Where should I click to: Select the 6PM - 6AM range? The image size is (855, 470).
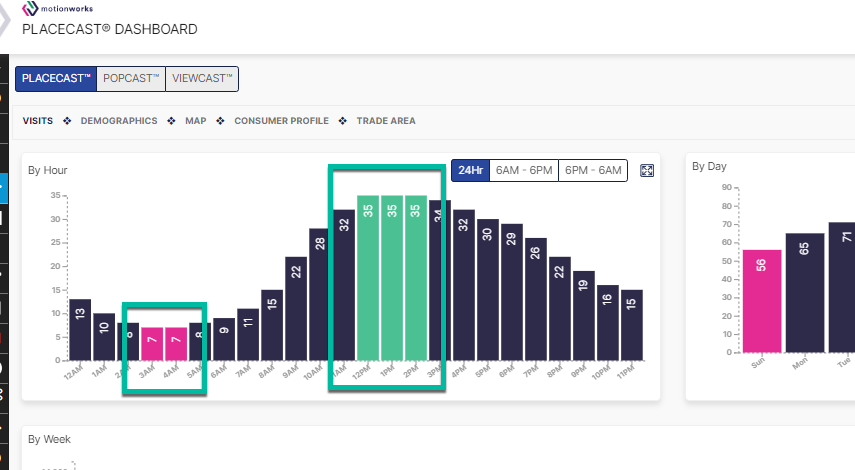coord(593,170)
